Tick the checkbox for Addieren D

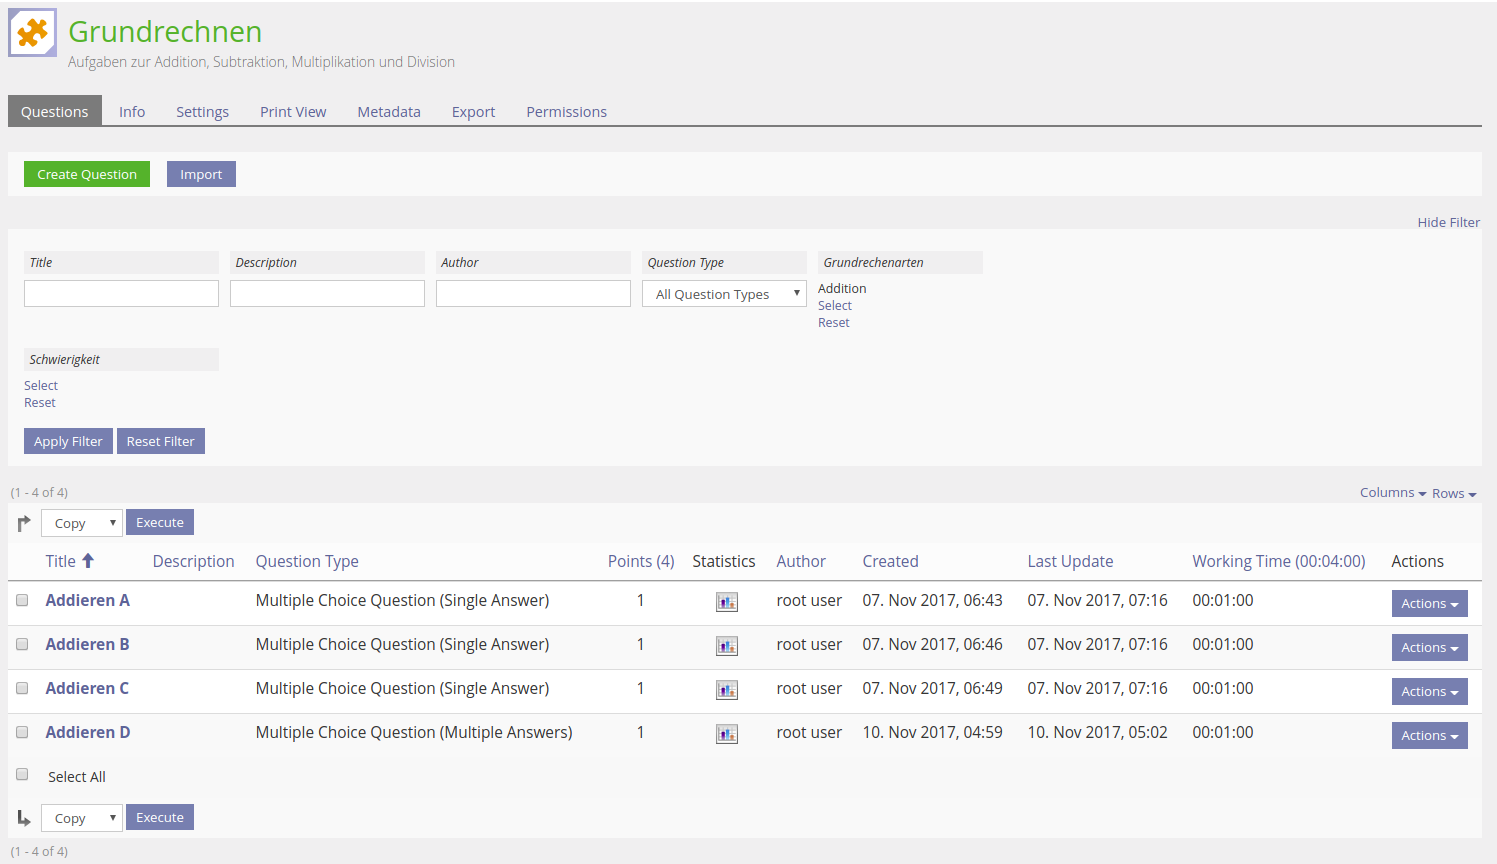[x=22, y=732]
